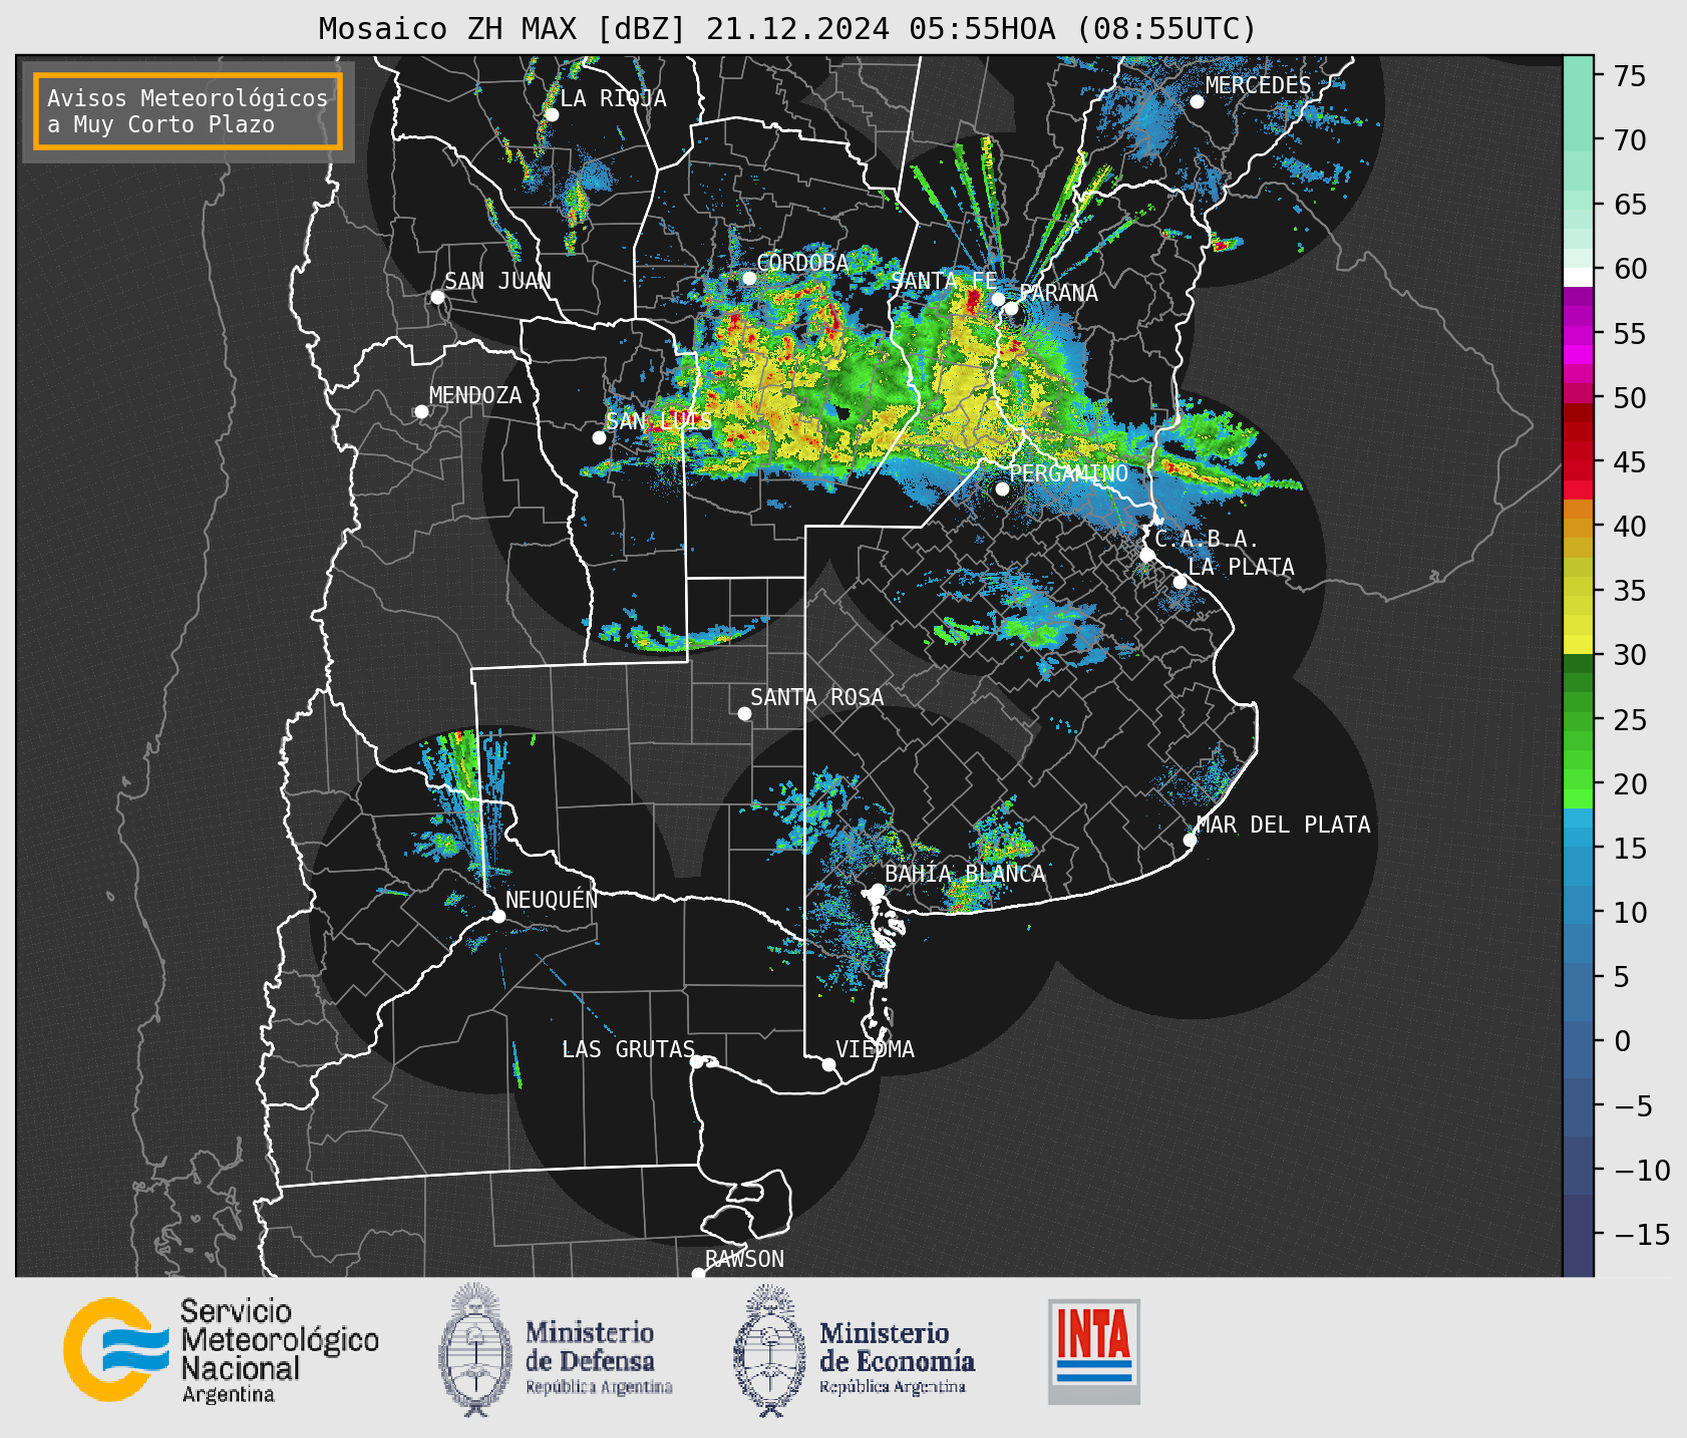Click the MENDOZA label text
This screenshot has height=1438, width=1687.
[x=475, y=396]
